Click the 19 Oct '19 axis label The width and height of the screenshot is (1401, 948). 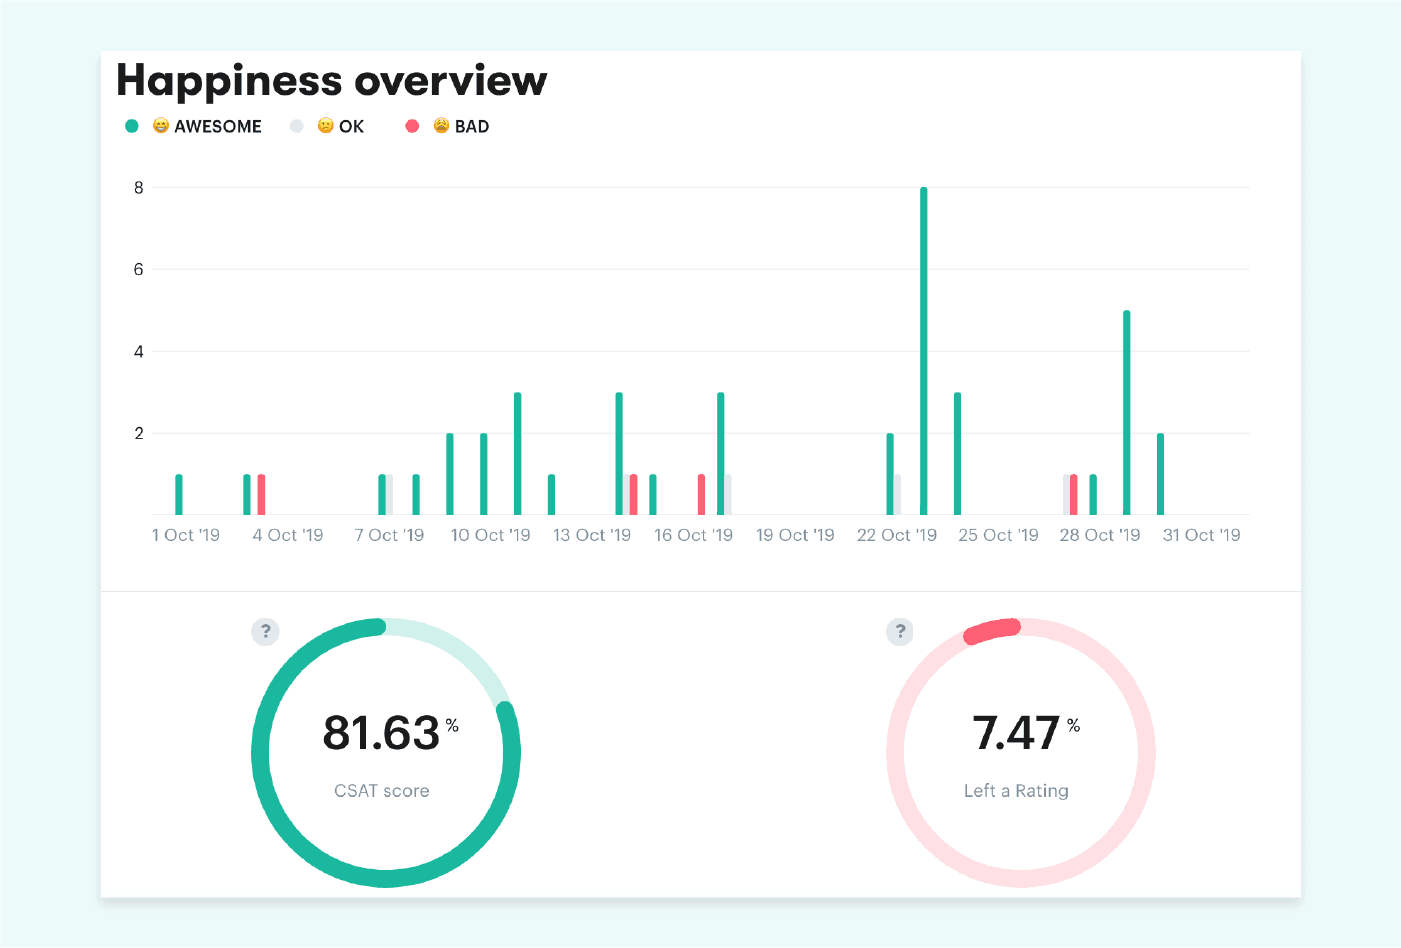795,535
